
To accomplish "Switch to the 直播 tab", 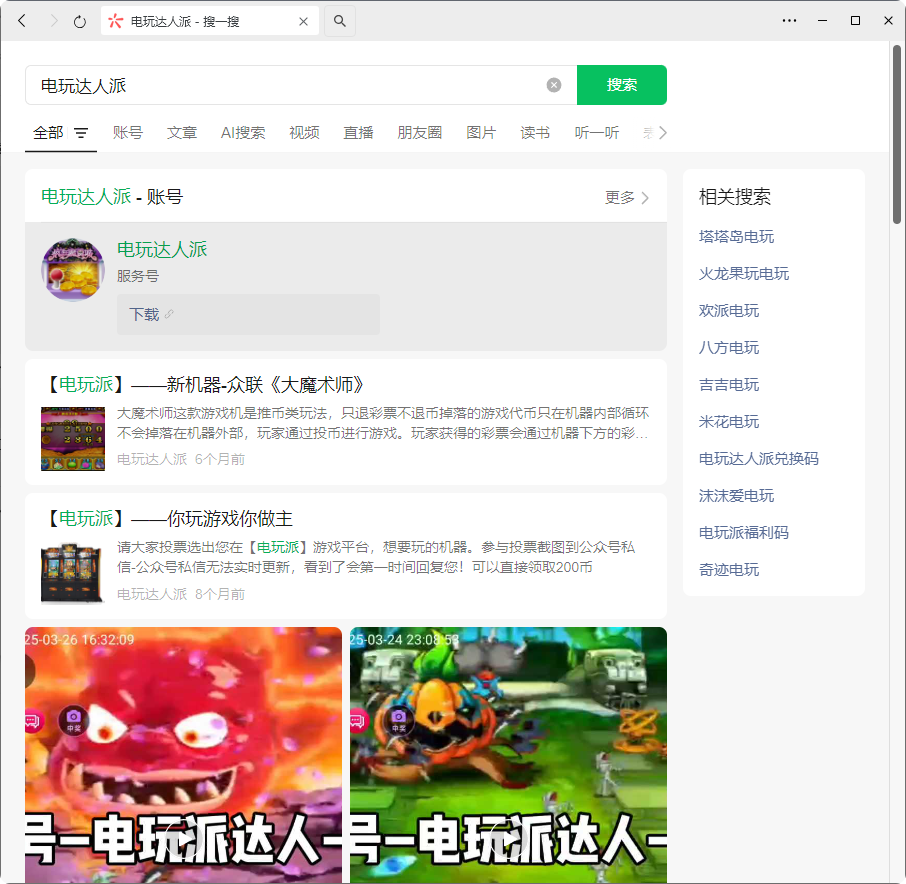I will pyautogui.click(x=358, y=133).
